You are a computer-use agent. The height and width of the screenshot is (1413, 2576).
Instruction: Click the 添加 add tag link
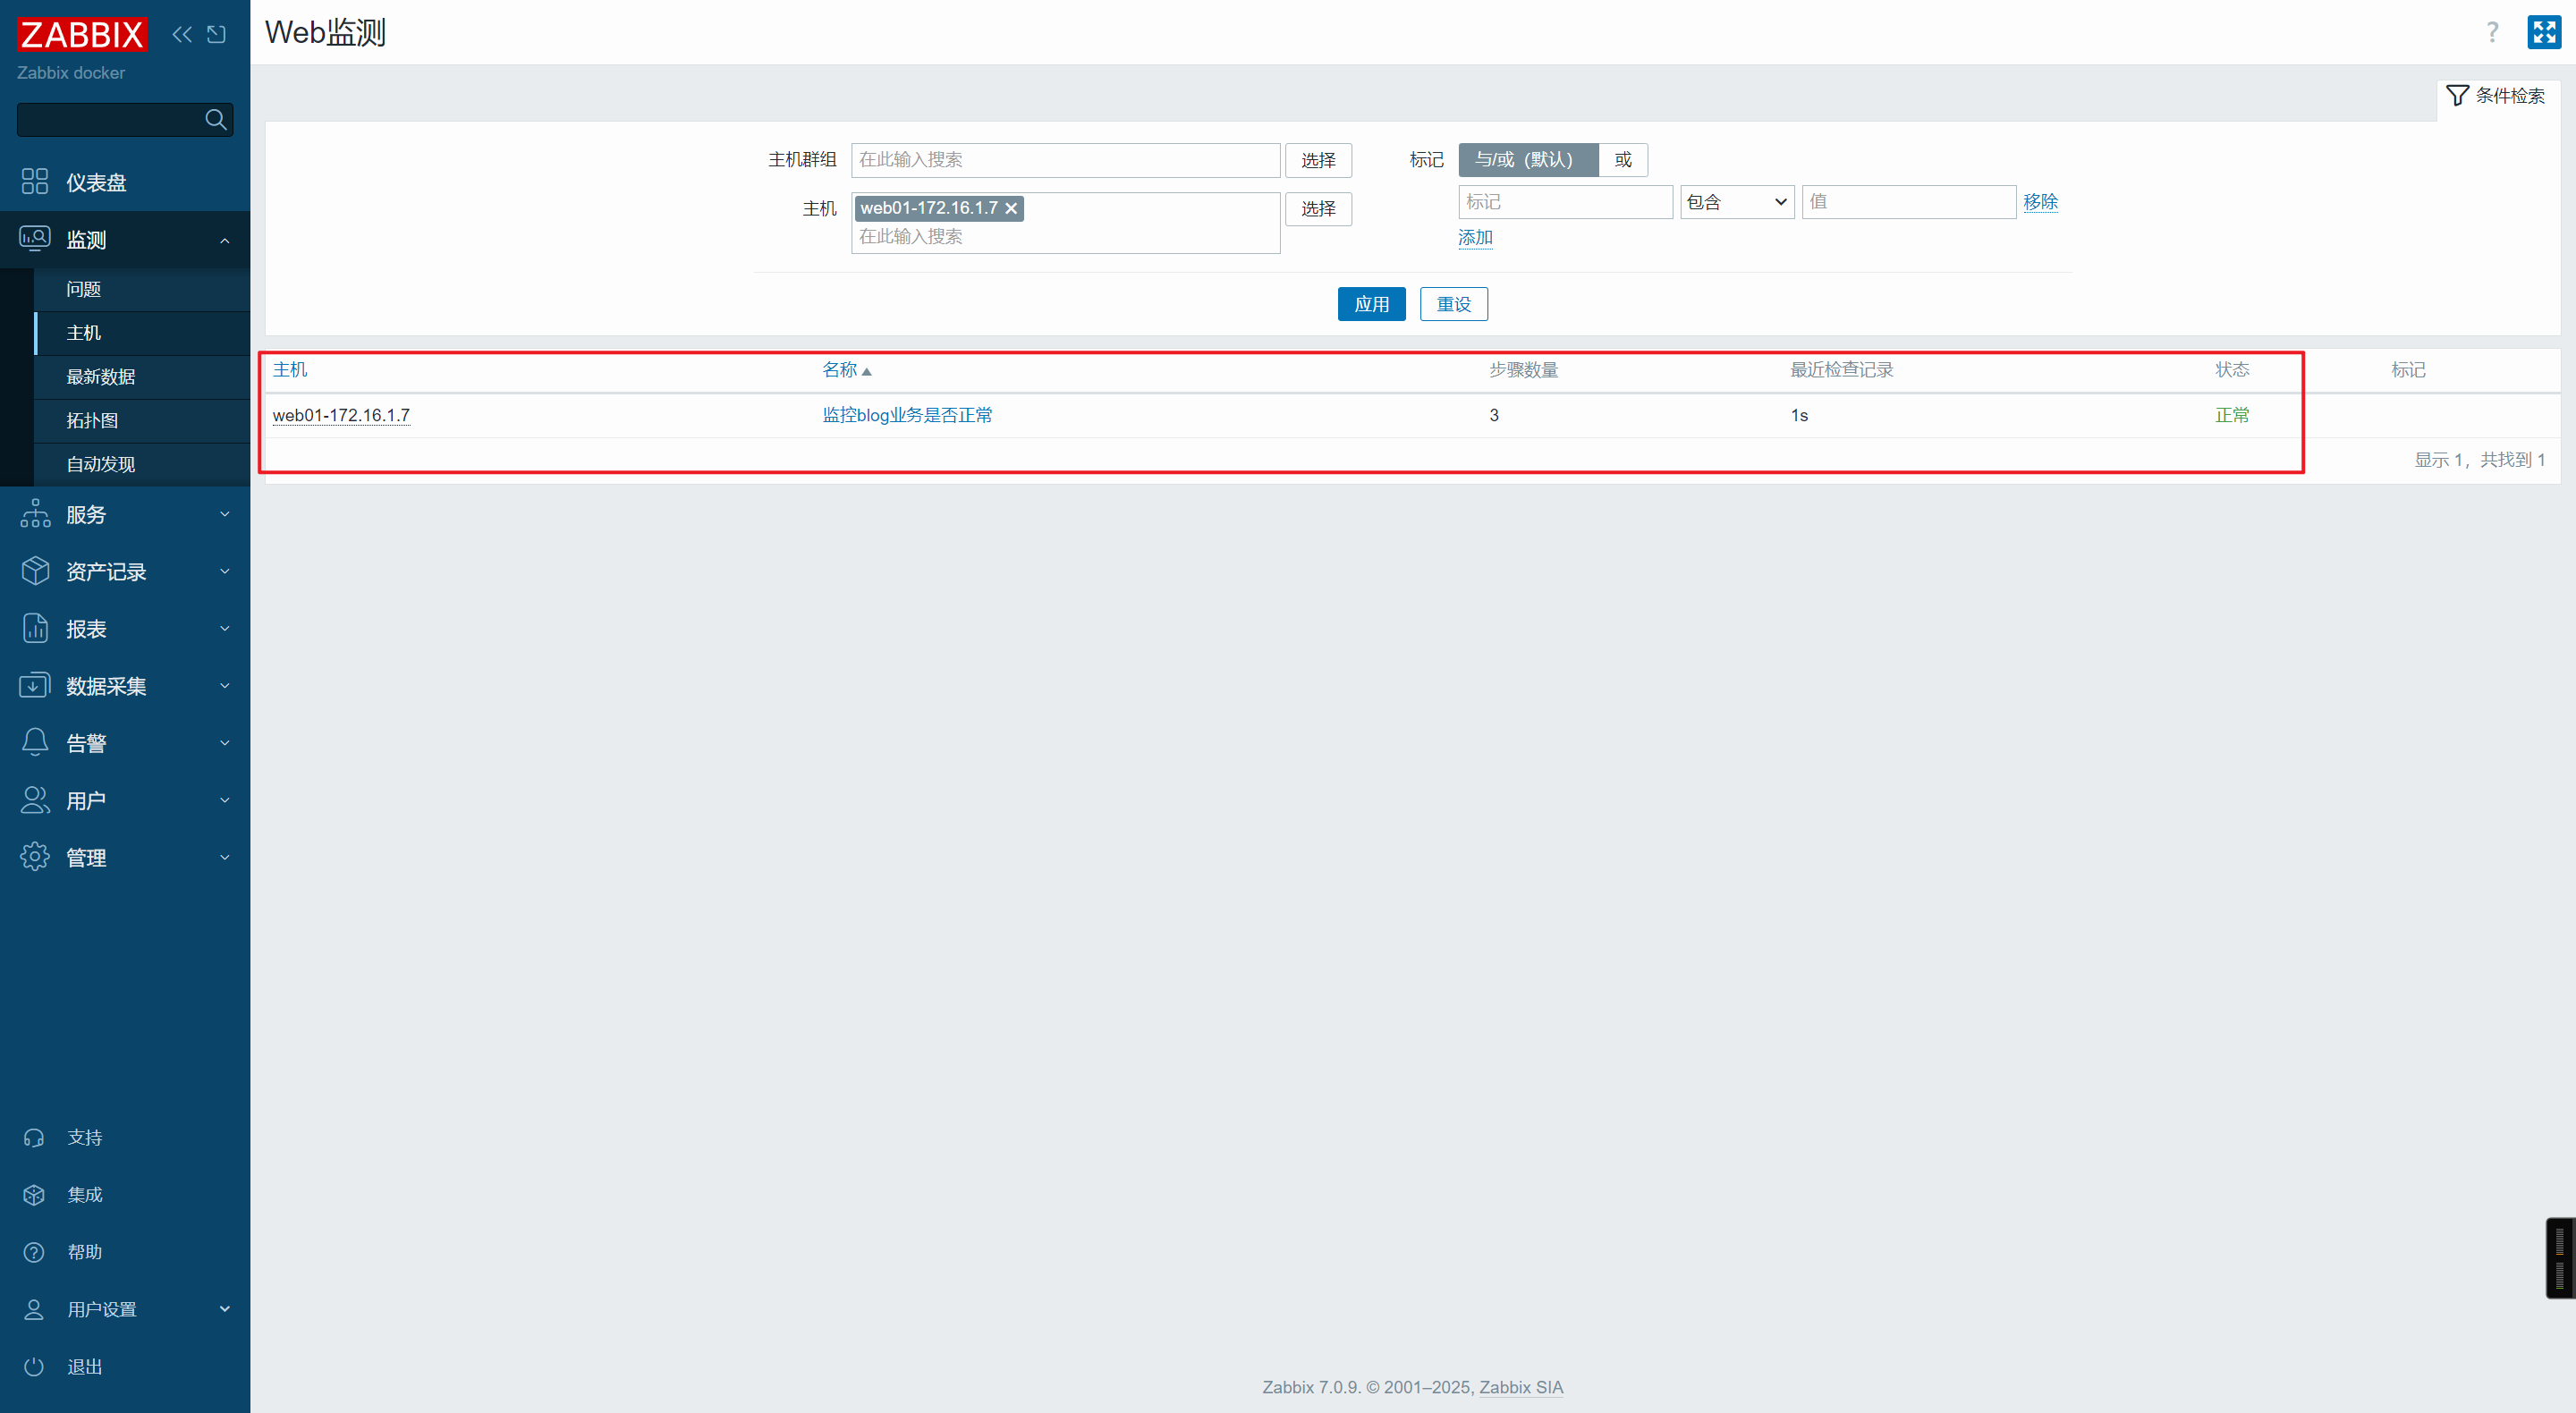(1475, 238)
